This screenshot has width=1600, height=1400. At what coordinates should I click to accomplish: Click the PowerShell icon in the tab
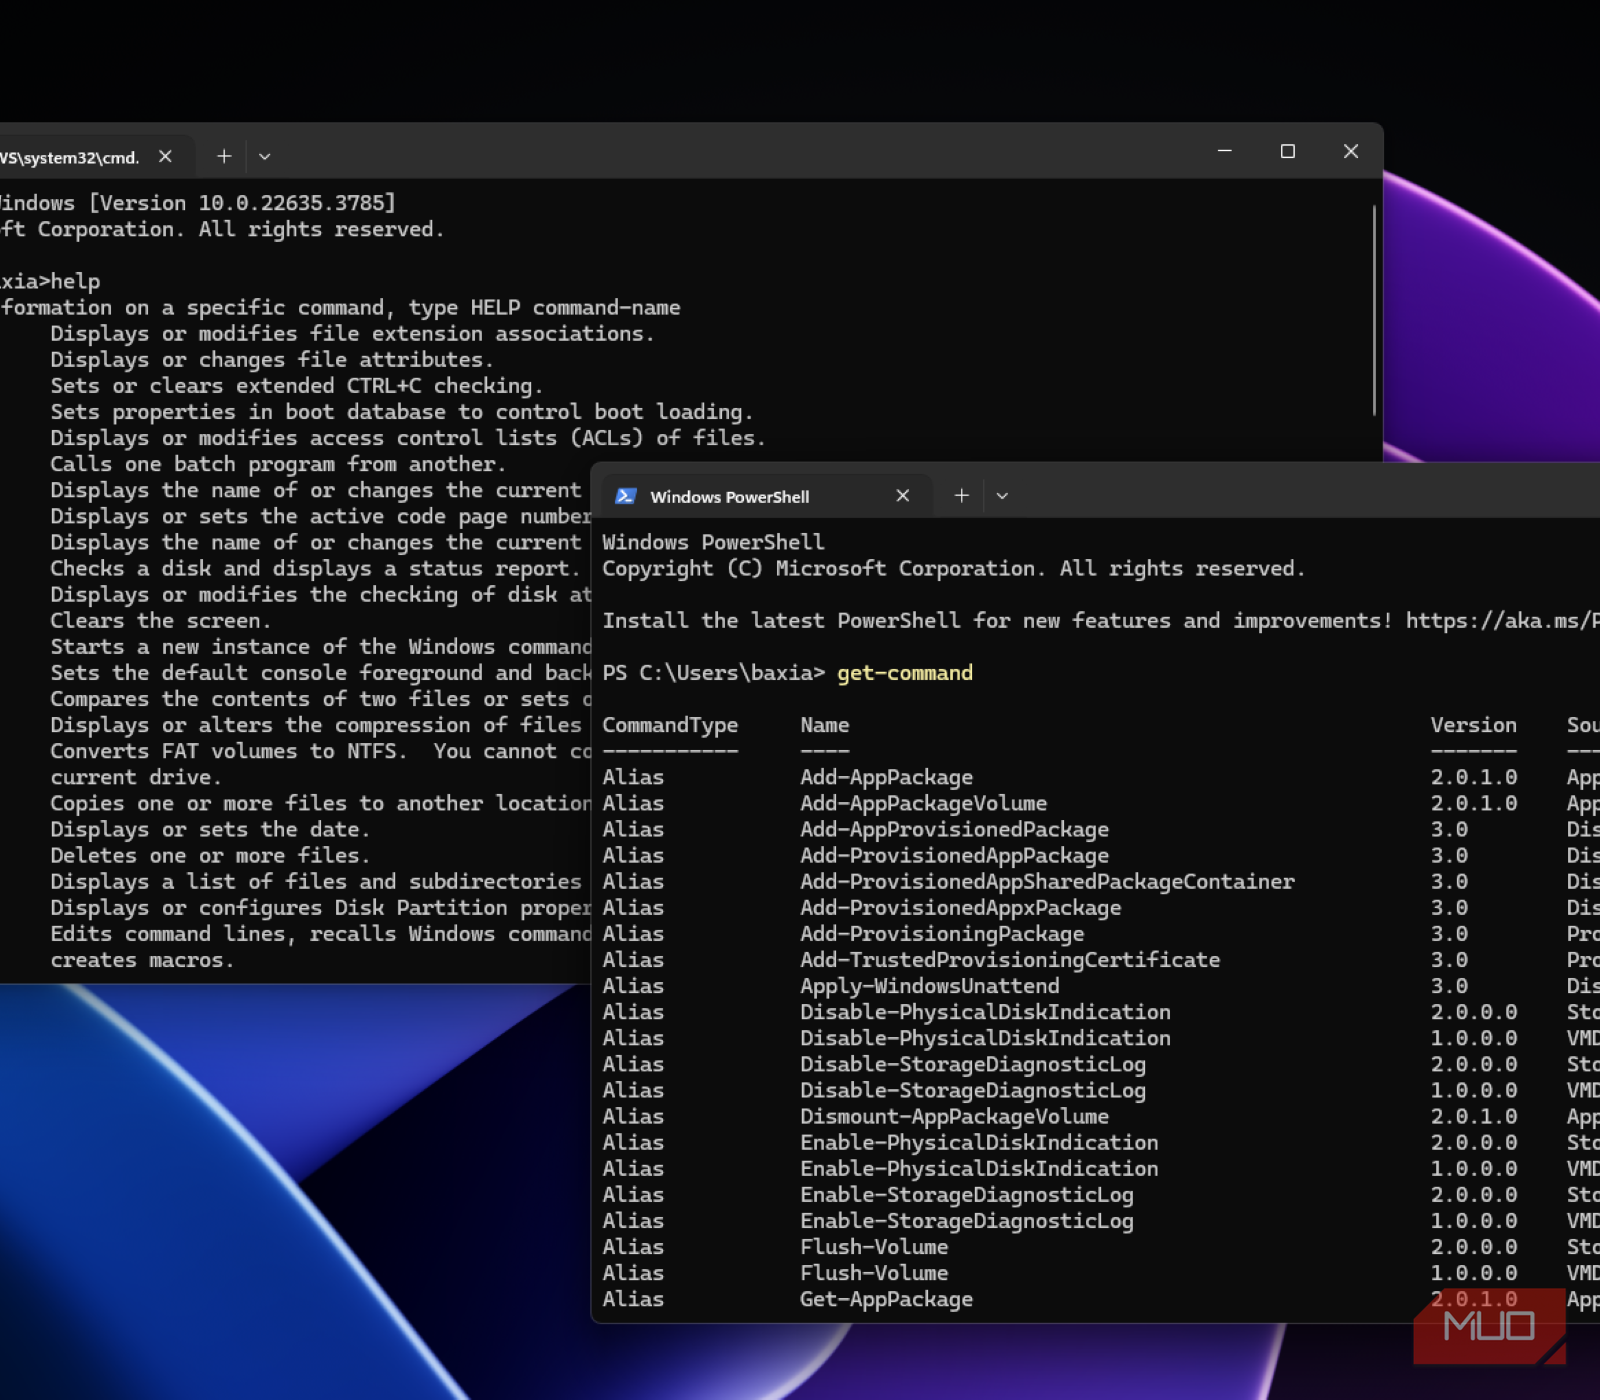[626, 496]
